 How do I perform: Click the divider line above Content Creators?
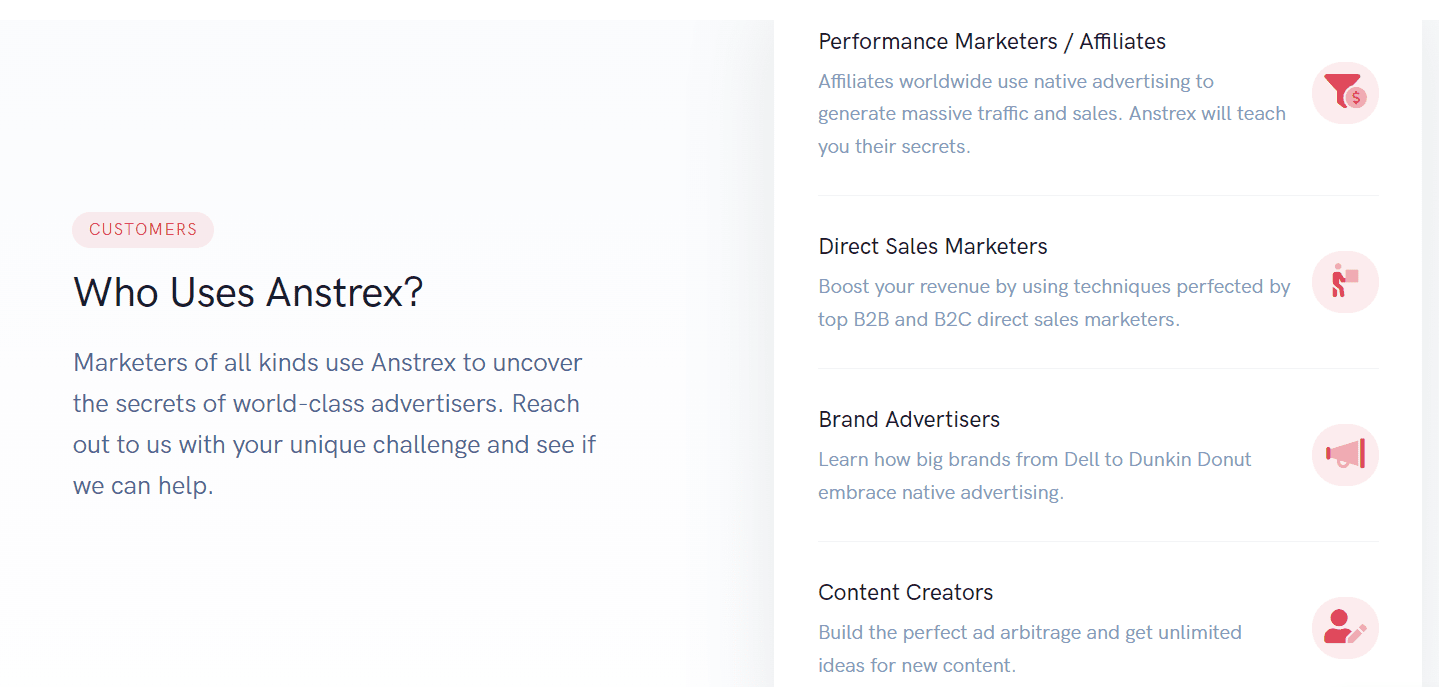click(1098, 541)
